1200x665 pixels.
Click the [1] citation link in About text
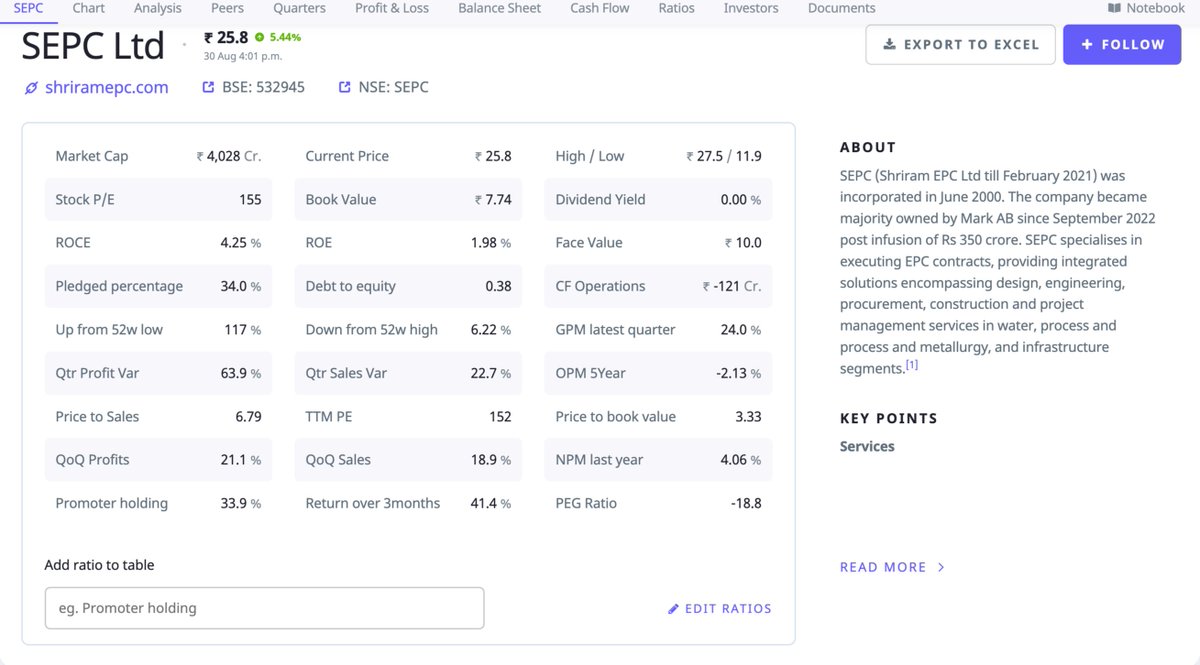click(911, 366)
